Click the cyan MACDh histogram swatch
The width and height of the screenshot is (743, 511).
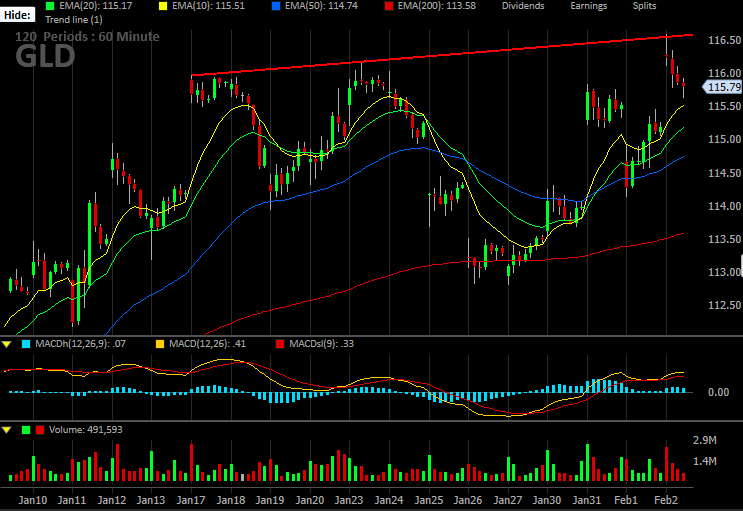pyautogui.click(x=26, y=344)
